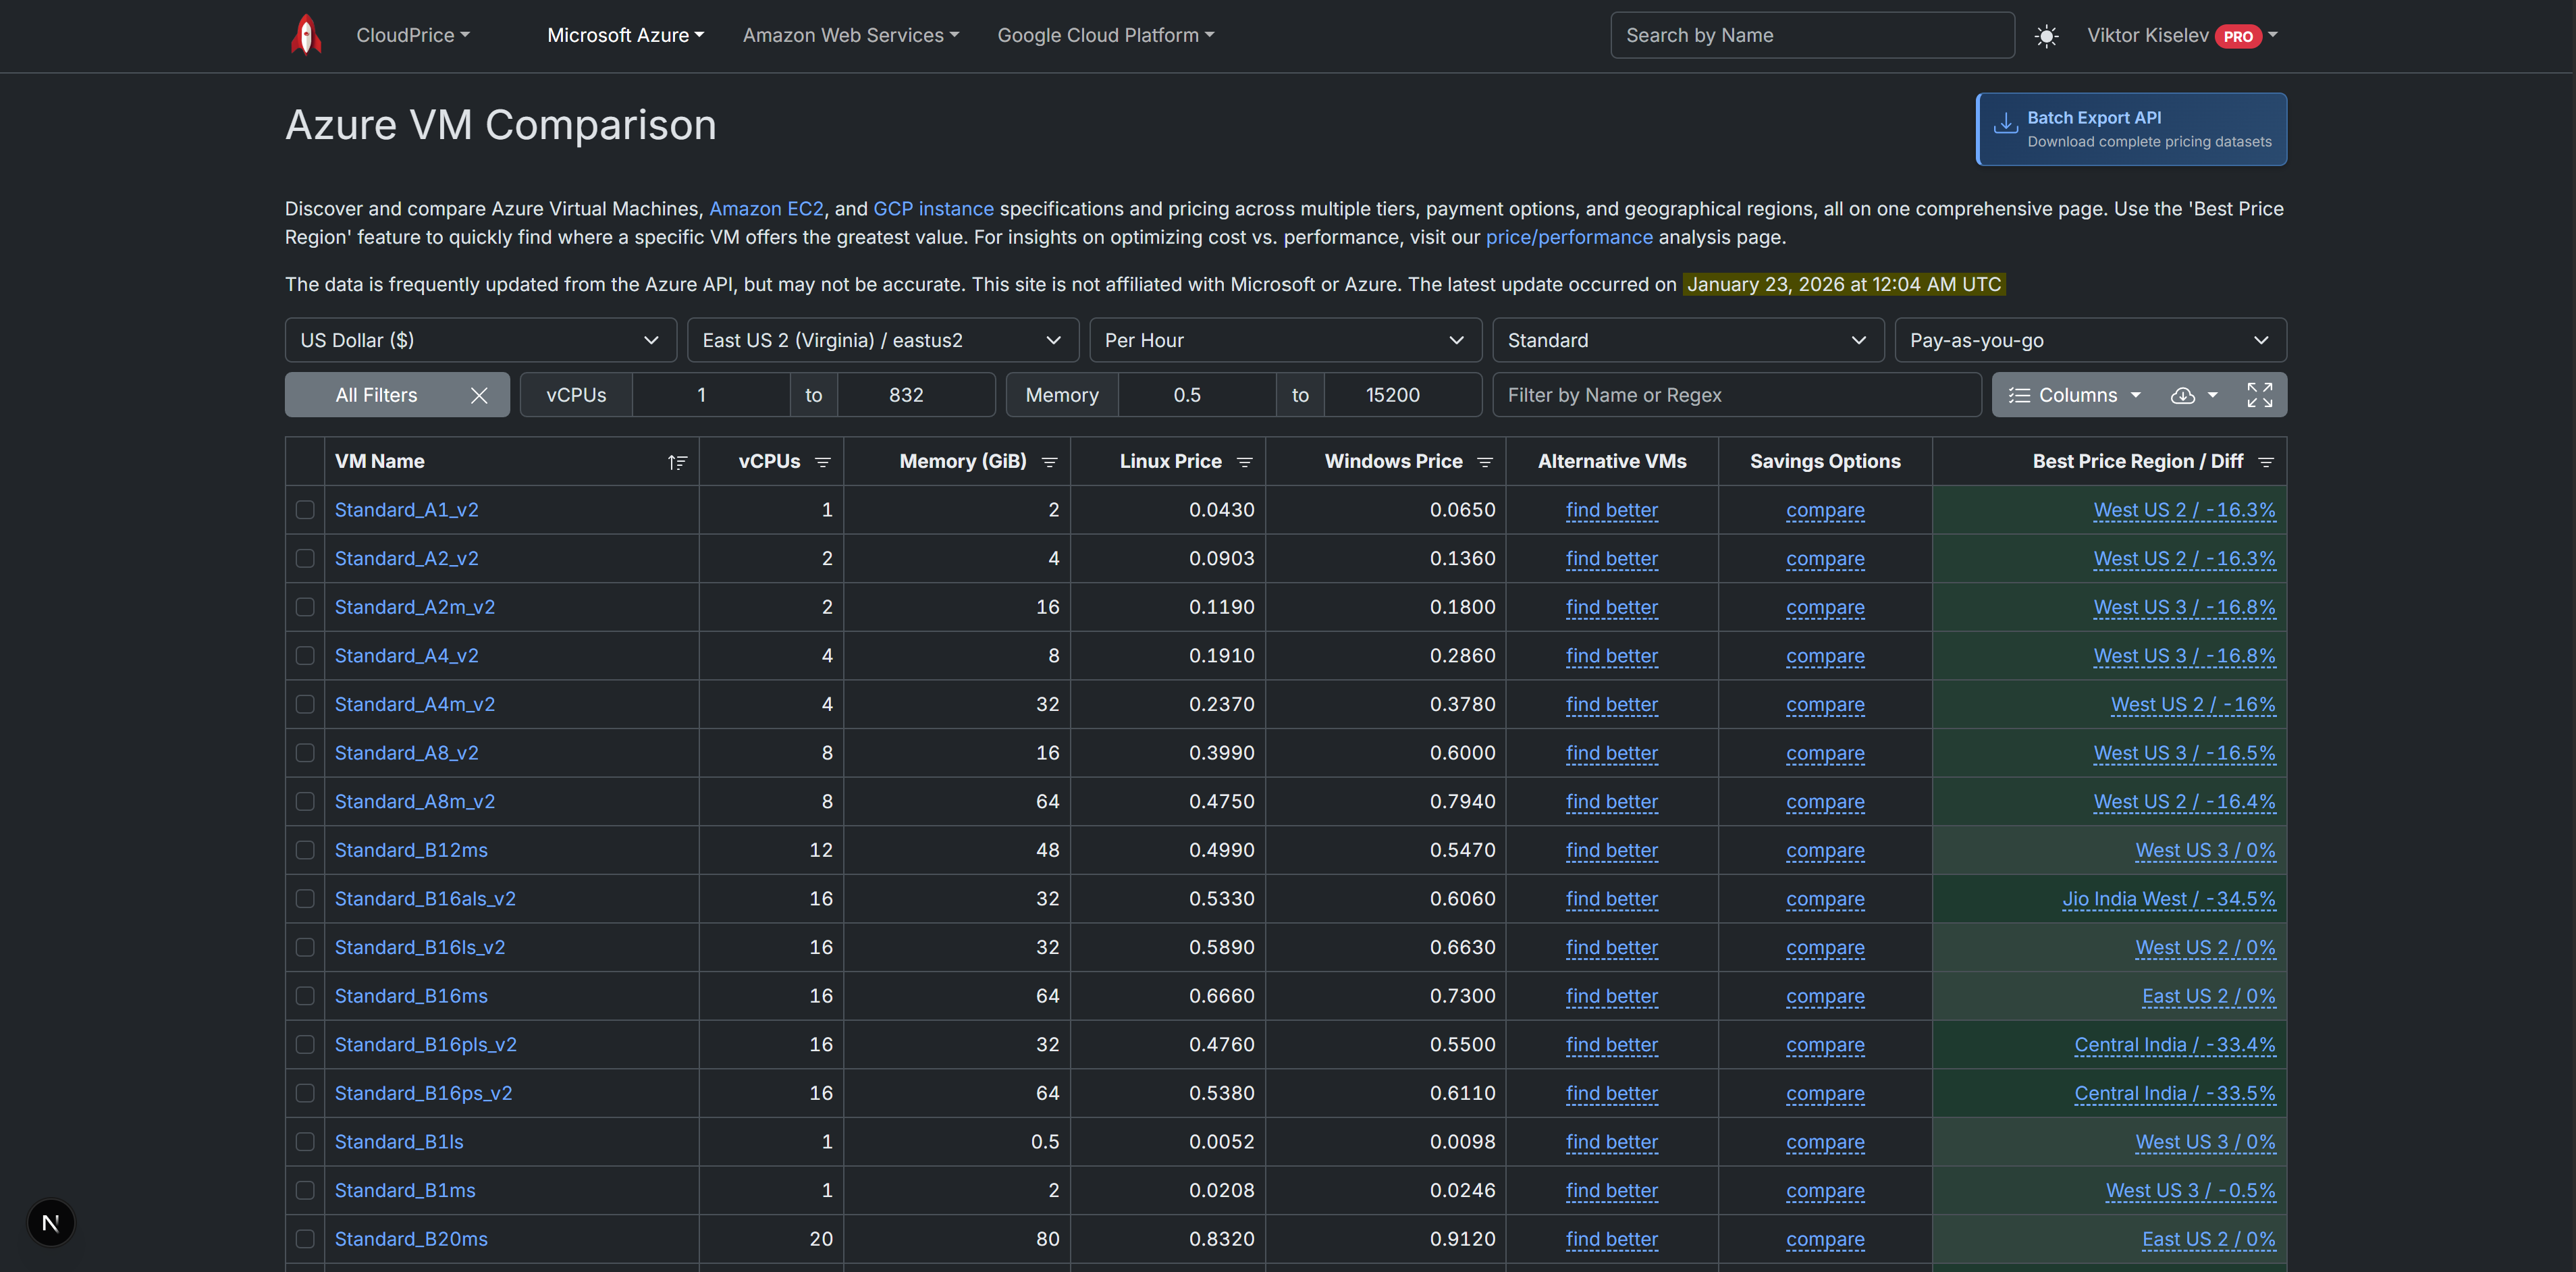Image resolution: width=2576 pixels, height=1272 pixels.
Task: Toggle the light/dark theme sun icon
Action: click(2046, 36)
